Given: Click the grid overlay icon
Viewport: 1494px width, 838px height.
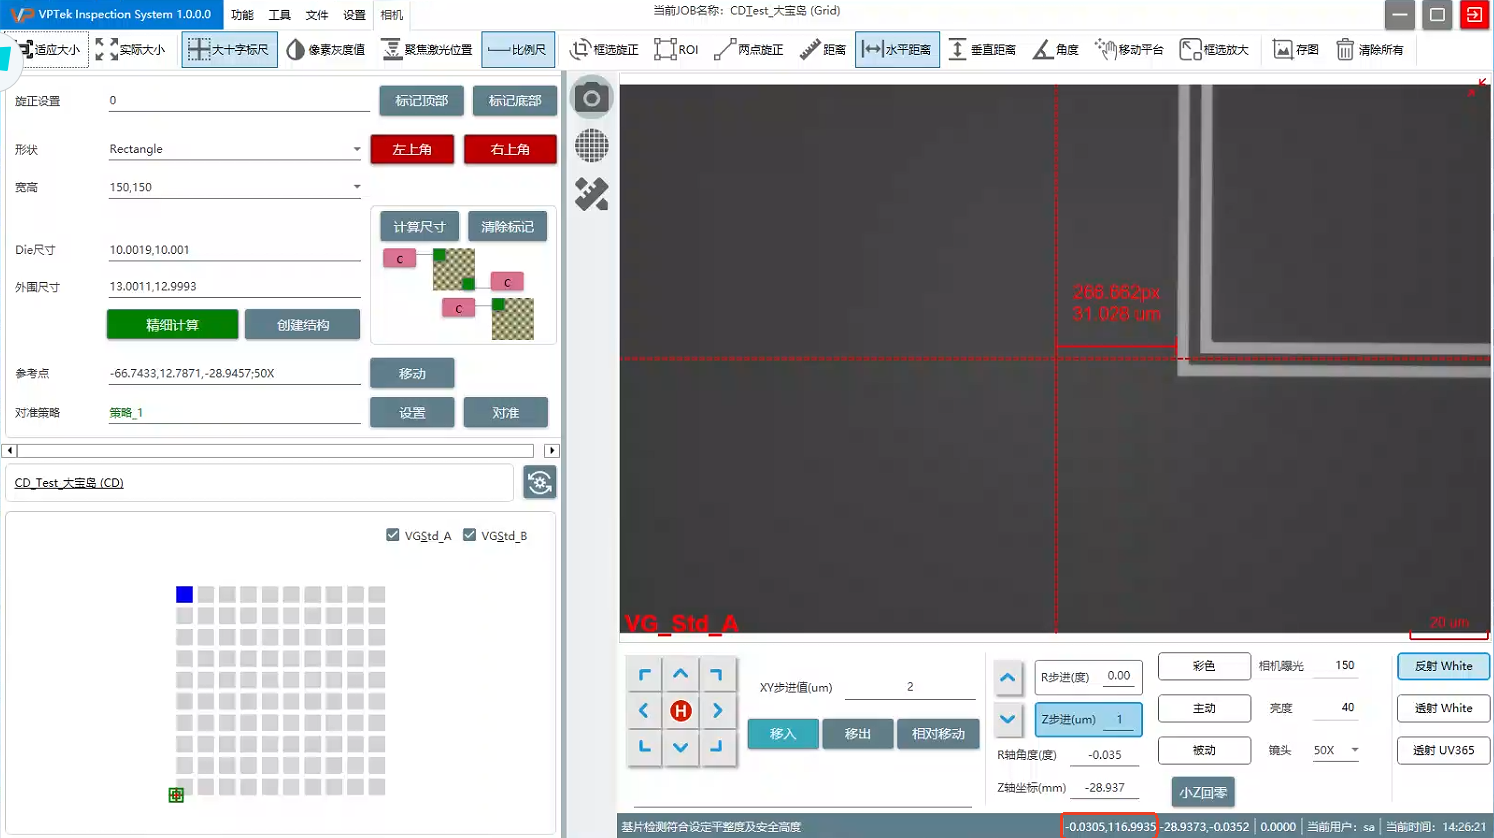Looking at the screenshot, I should click(x=591, y=146).
